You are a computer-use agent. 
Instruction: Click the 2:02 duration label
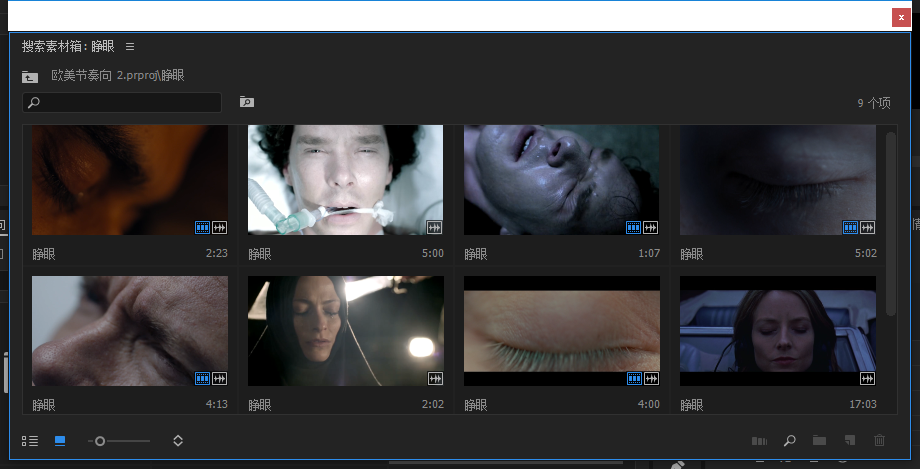(x=433, y=404)
